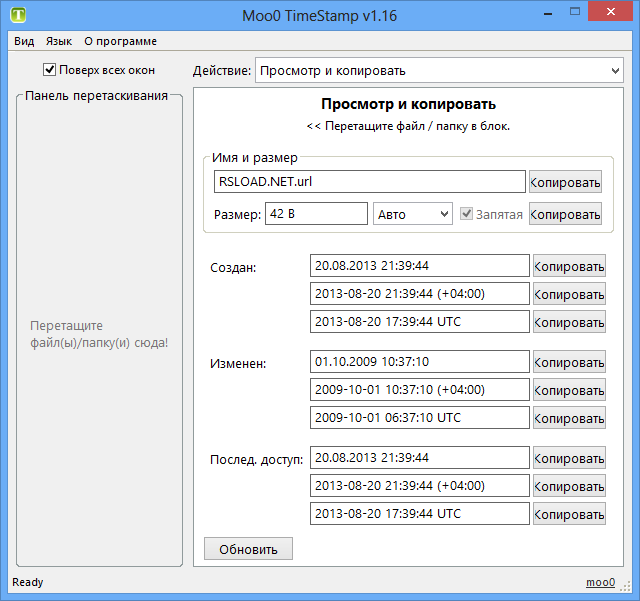The width and height of the screenshot is (640, 601).
Task: Copy Изменен UTC timestamp 06:37:10
Action: pos(569,418)
